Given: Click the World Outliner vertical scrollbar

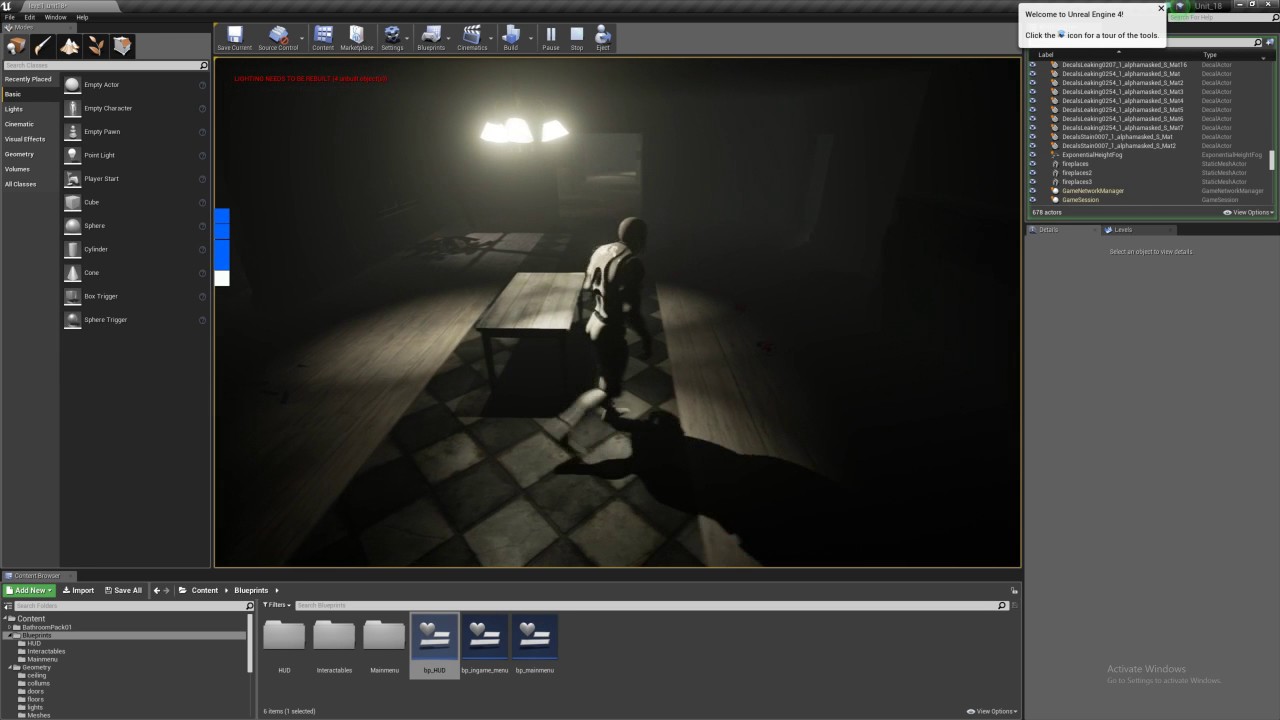Looking at the screenshot, I should coord(1272,161).
